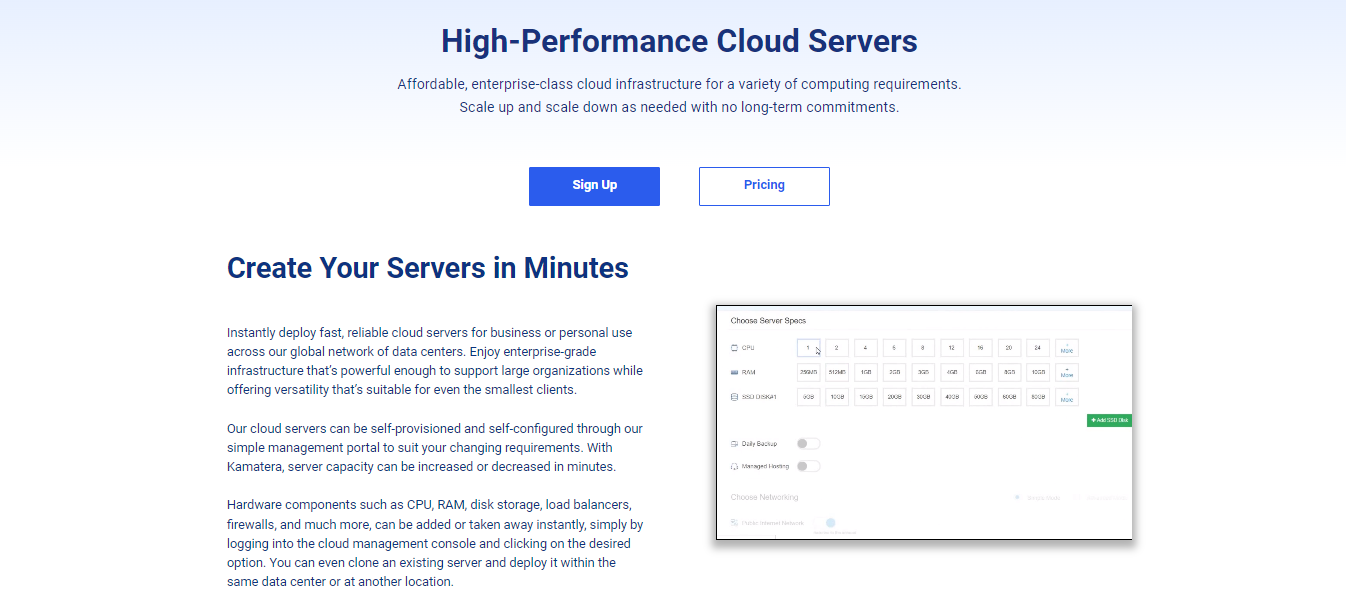Click the paragraph starting 'Instantly deploy fast'

pos(435,361)
